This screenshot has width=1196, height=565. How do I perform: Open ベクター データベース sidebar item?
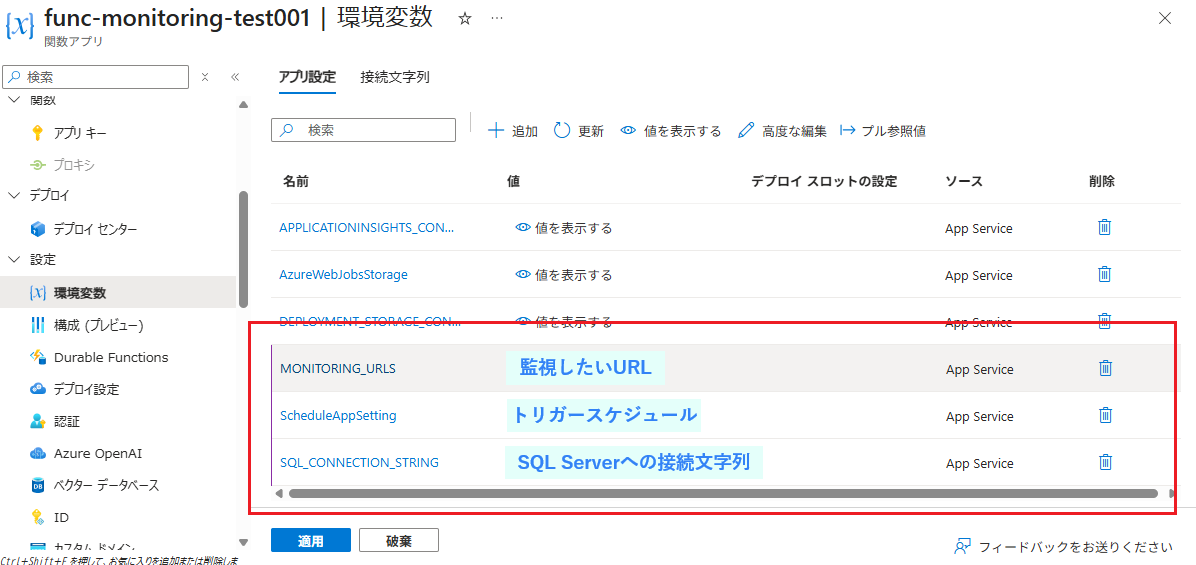(106, 485)
